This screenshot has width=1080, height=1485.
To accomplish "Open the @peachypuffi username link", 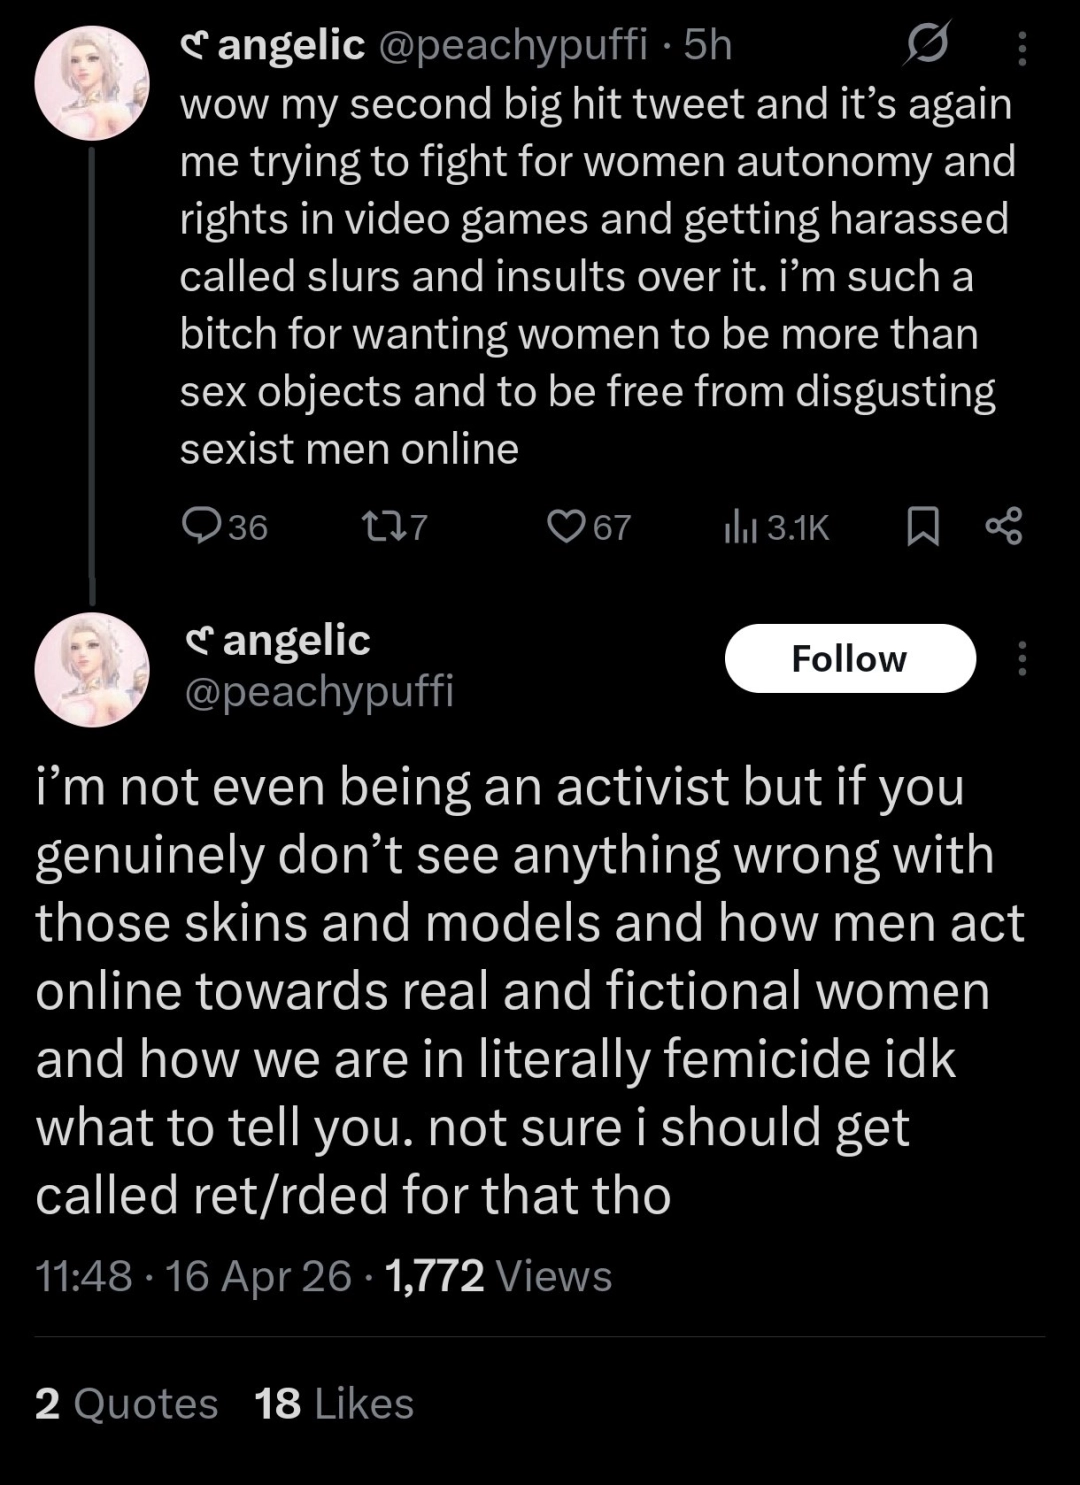I will pos(318,692).
